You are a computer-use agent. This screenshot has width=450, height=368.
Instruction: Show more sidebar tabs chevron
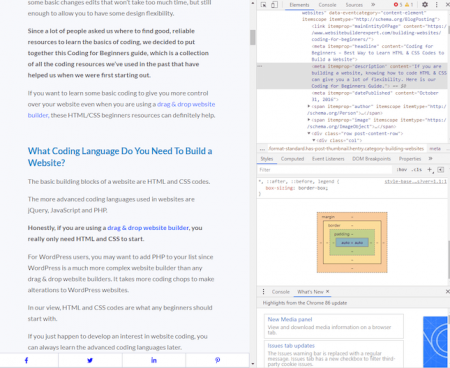click(x=430, y=159)
